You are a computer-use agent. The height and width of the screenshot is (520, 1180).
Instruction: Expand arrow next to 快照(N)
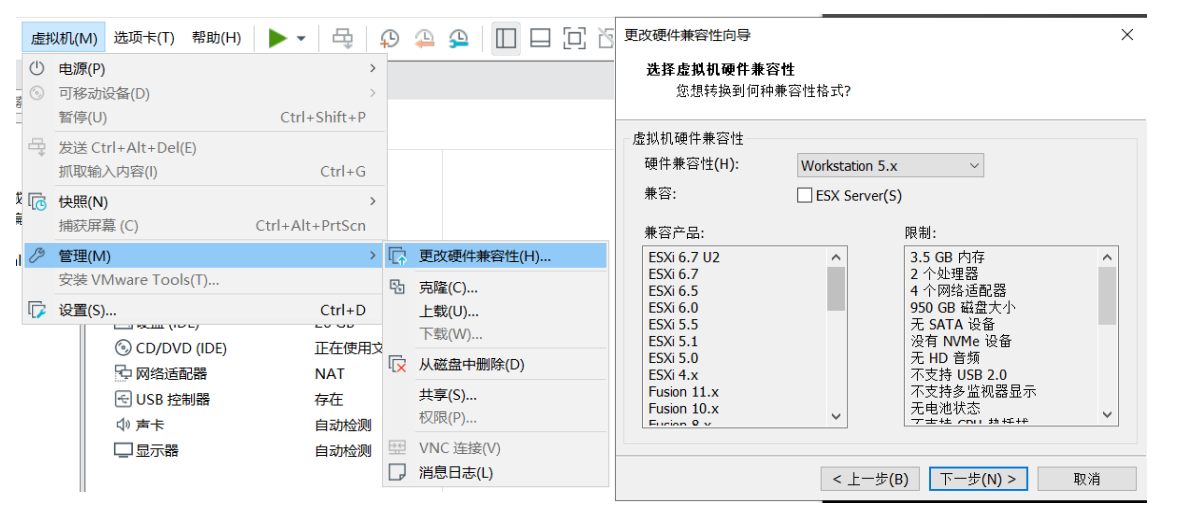[373, 201]
